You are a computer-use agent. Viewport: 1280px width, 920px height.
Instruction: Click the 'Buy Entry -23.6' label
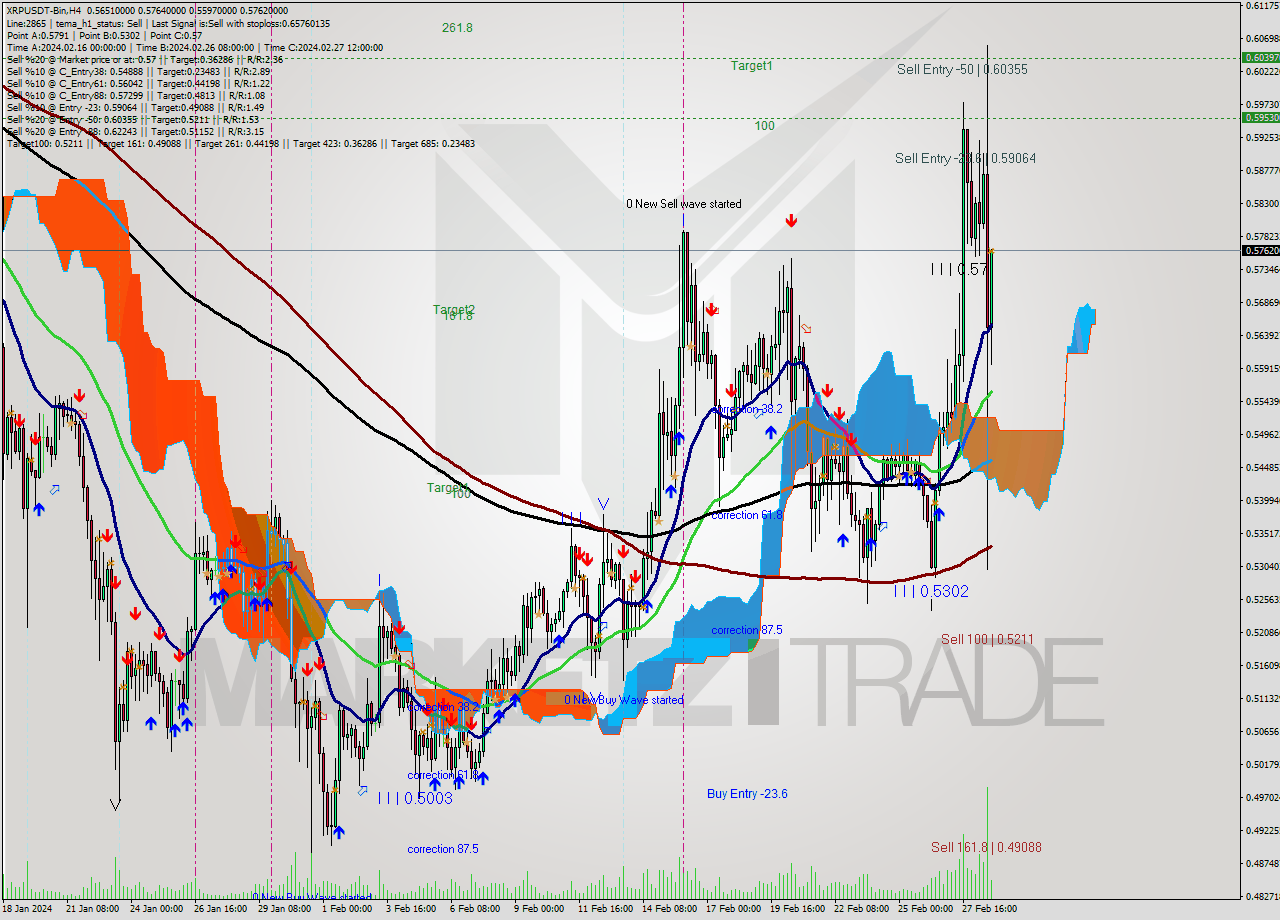(747, 794)
